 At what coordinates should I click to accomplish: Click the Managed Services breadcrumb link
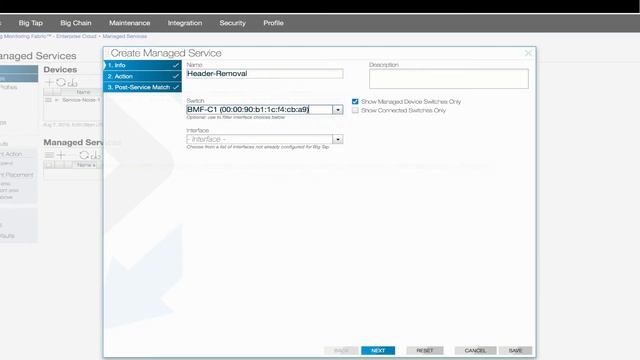tap(124, 36)
